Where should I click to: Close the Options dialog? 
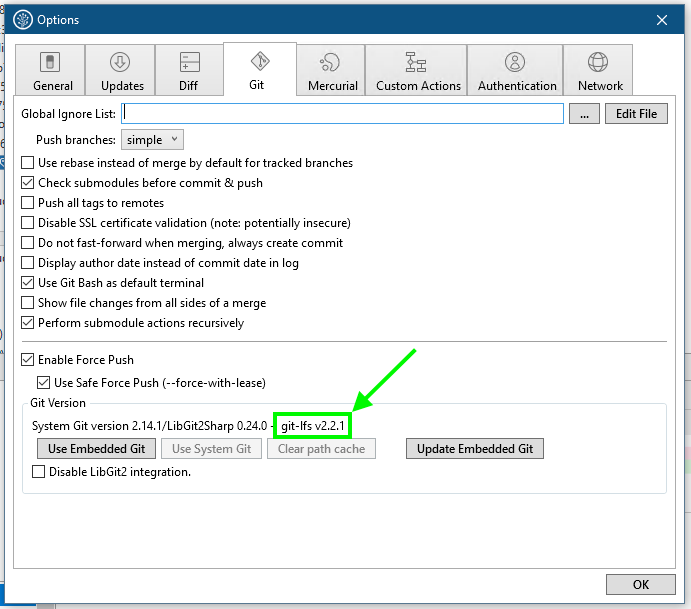(661, 20)
